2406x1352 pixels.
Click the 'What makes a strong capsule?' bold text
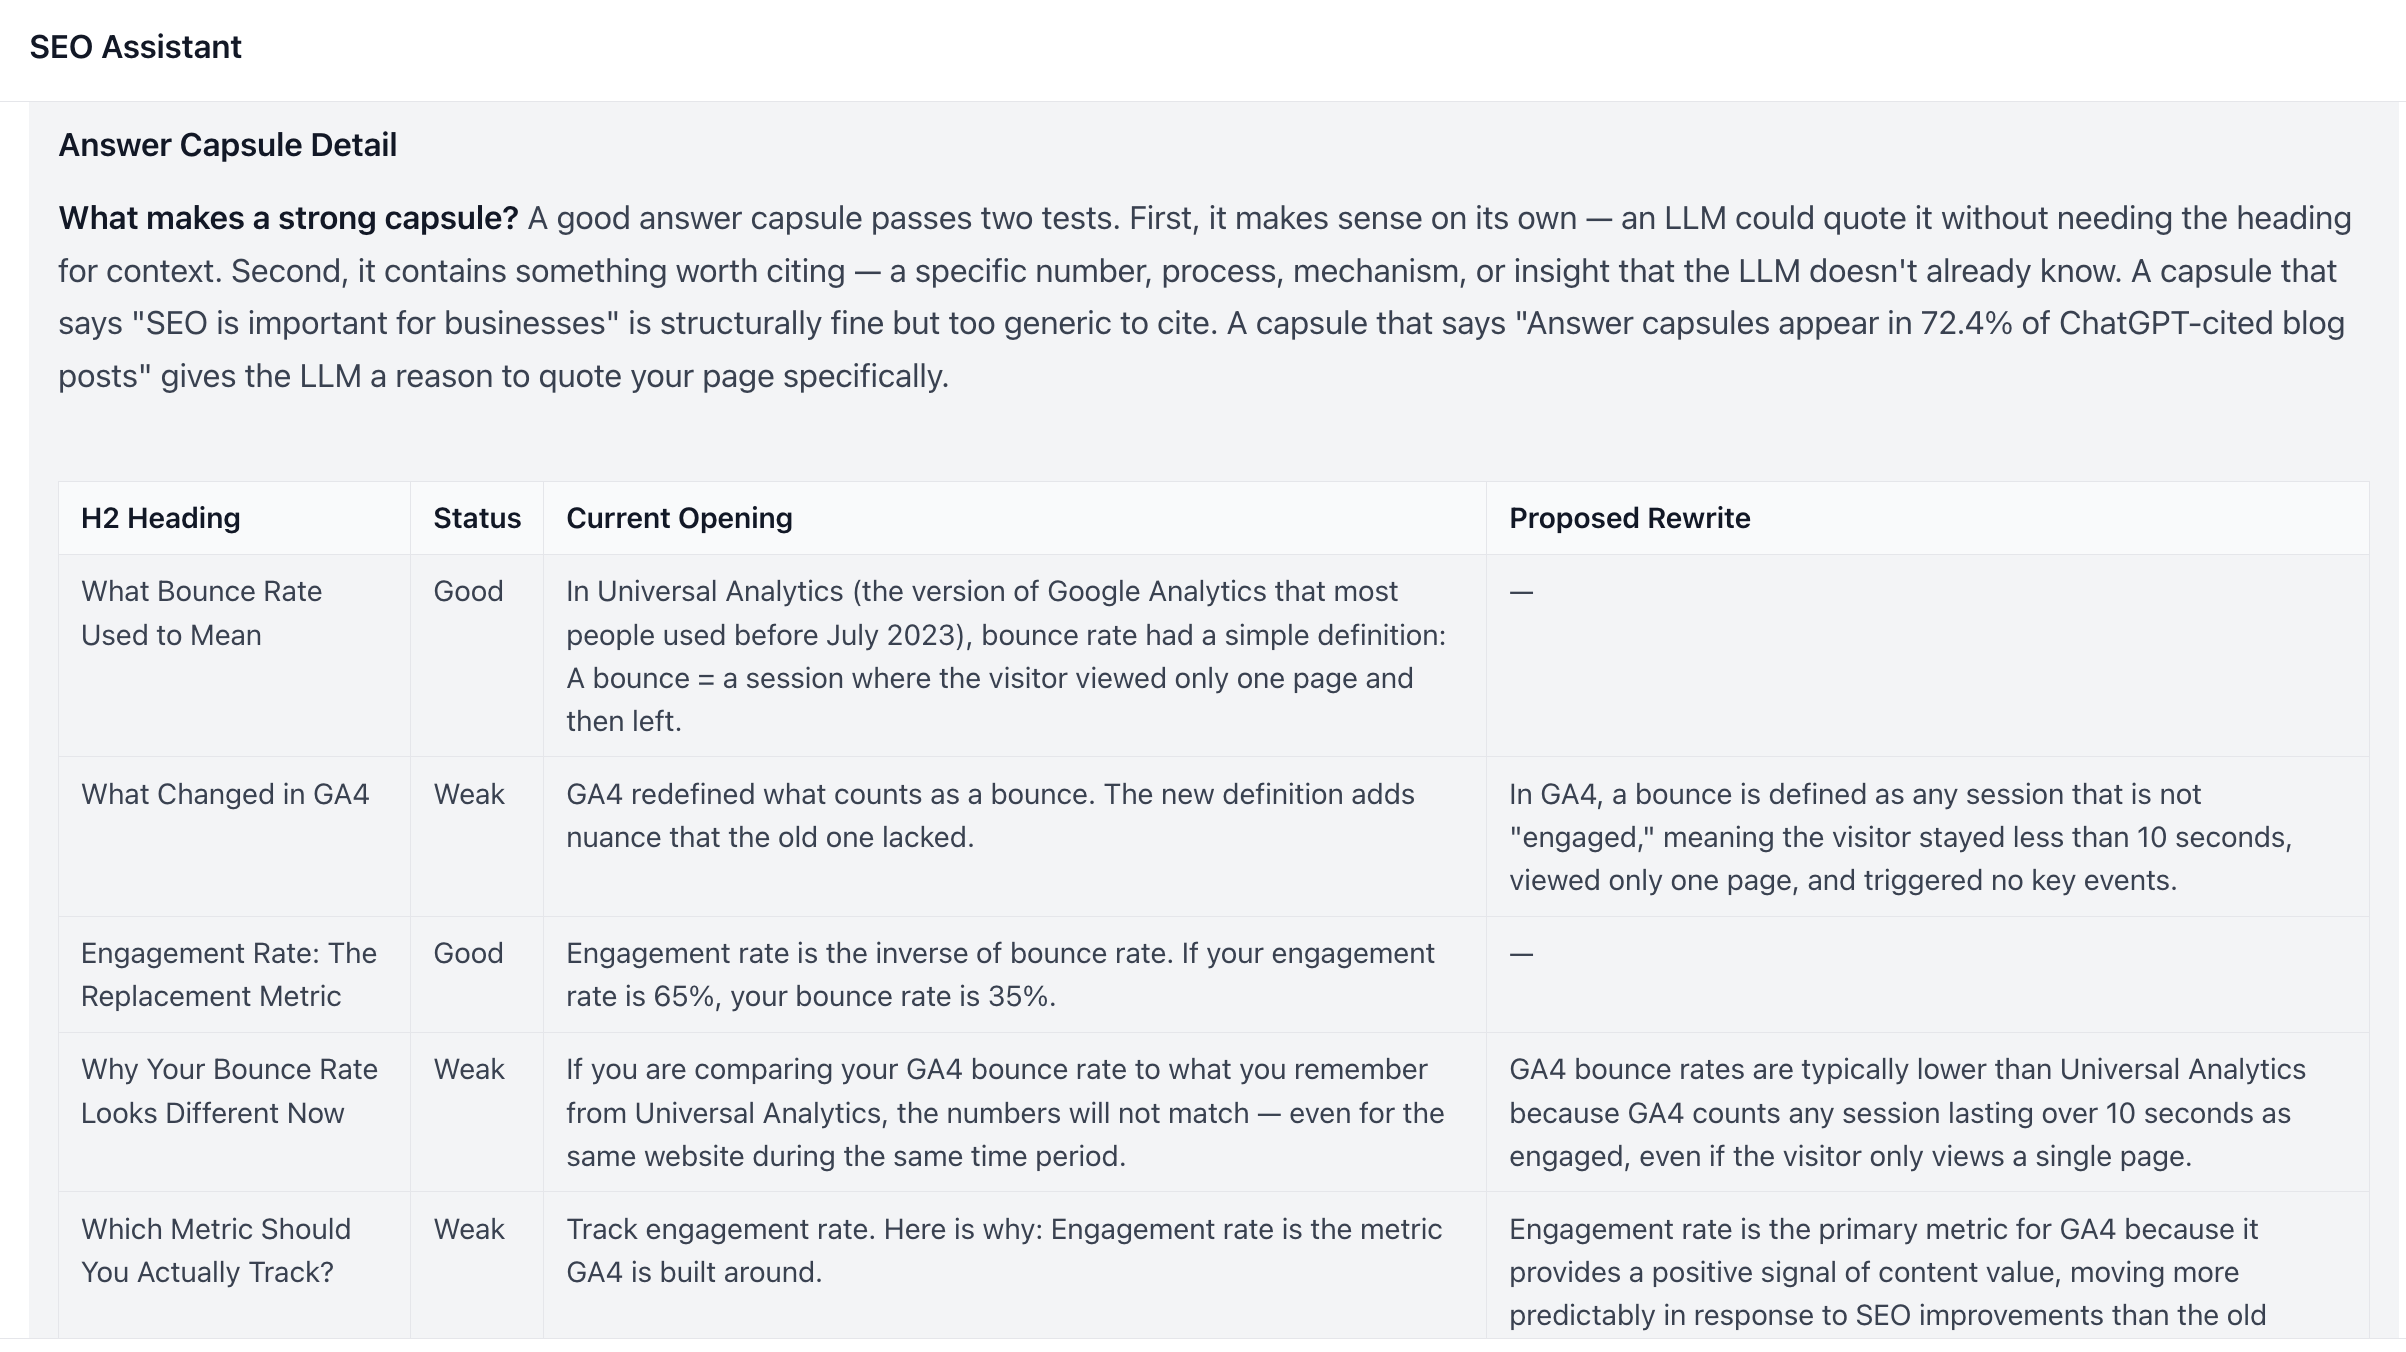tap(288, 218)
